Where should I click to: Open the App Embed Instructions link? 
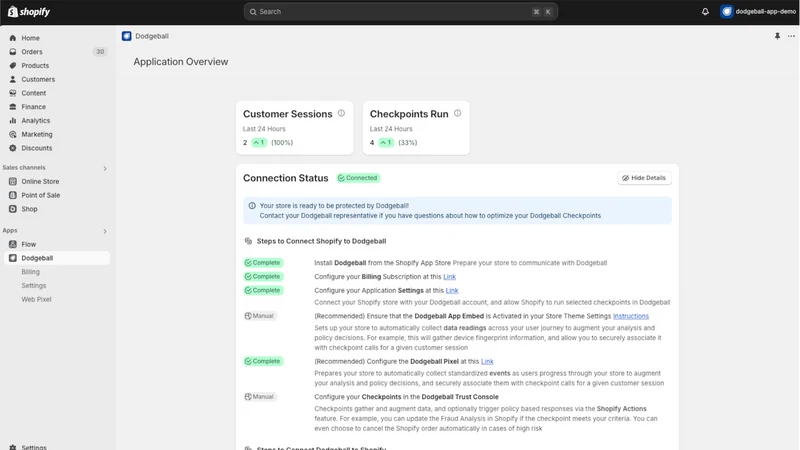click(x=631, y=316)
